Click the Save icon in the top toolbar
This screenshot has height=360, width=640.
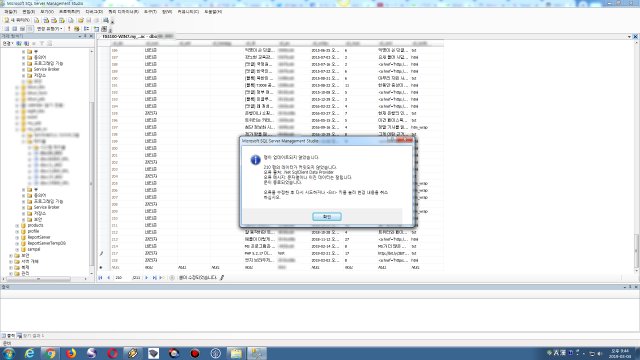pos(88,20)
